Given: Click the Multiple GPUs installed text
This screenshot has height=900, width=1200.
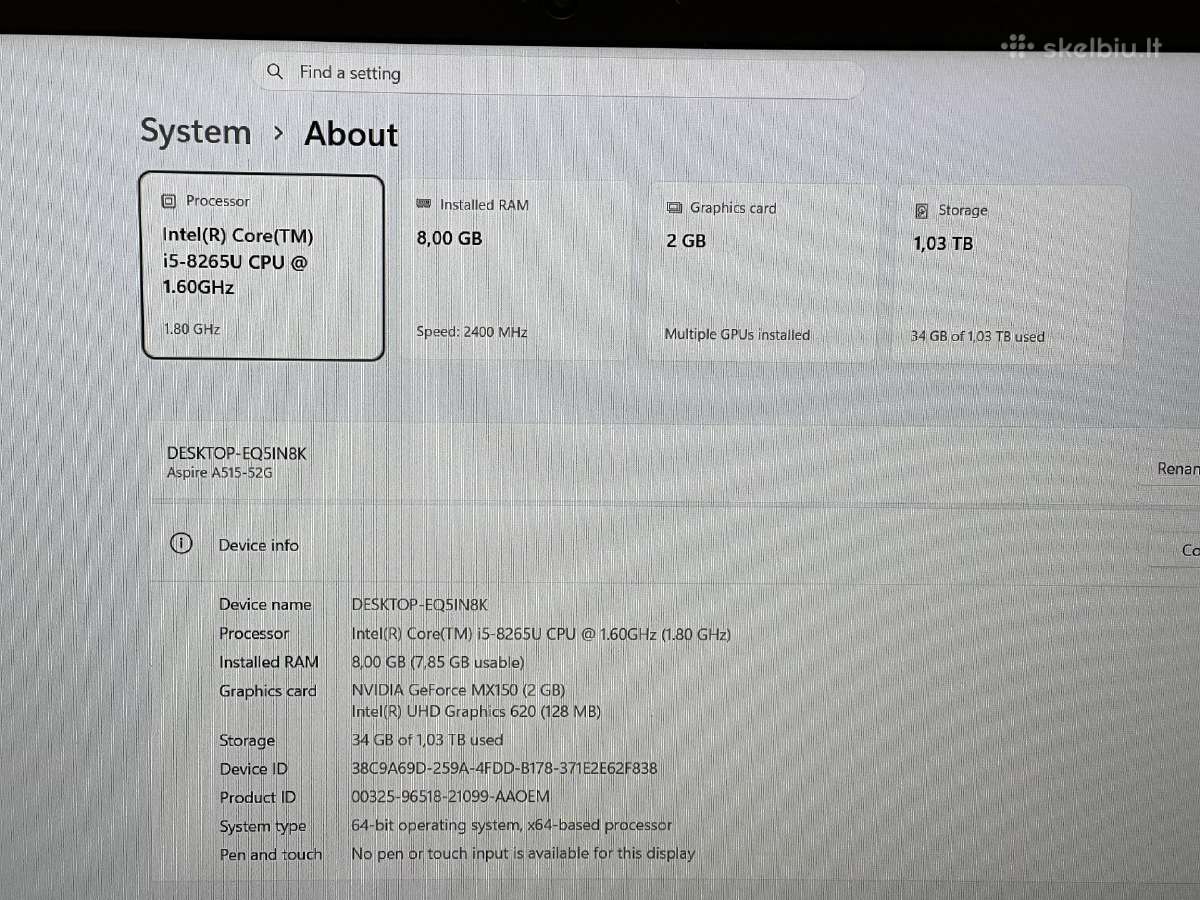Looking at the screenshot, I should click(x=737, y=334).
